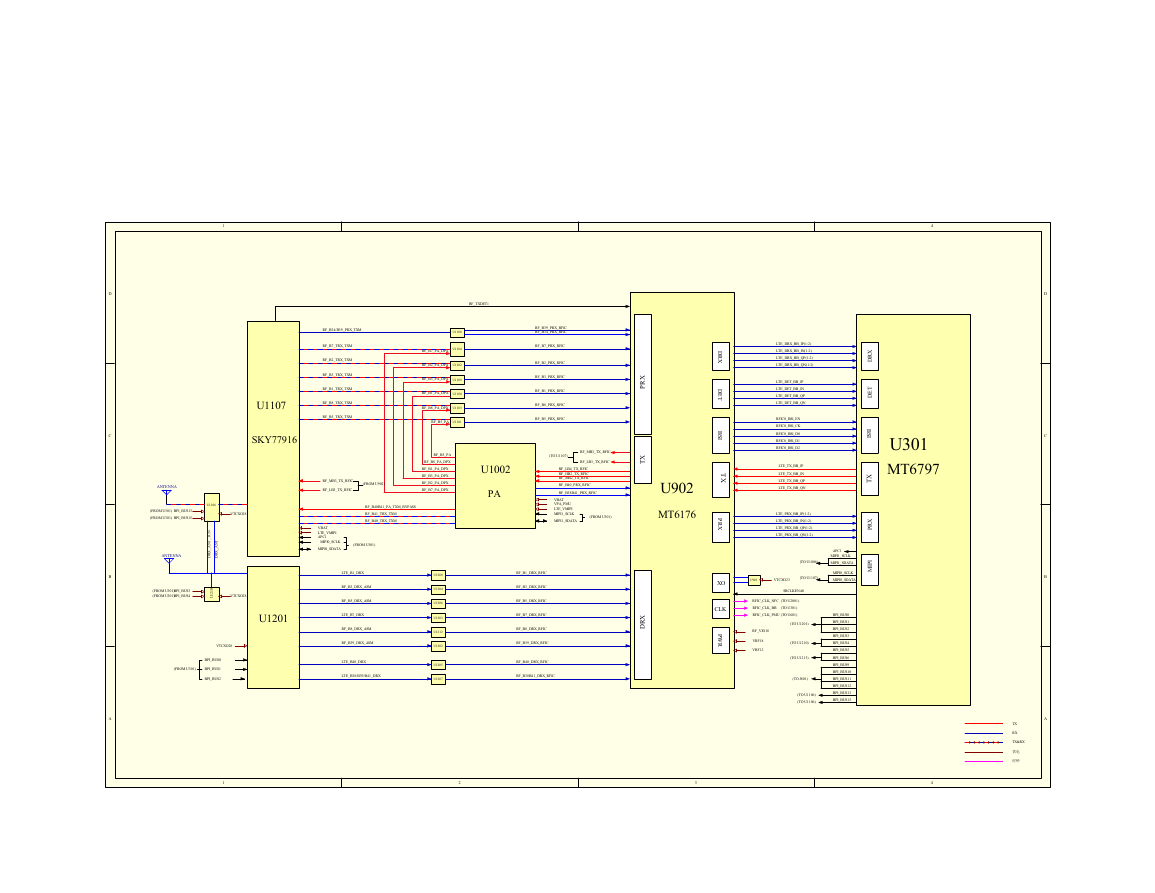Select the U1201 block
Screen dimensions: 1155x893
[273, 627]
